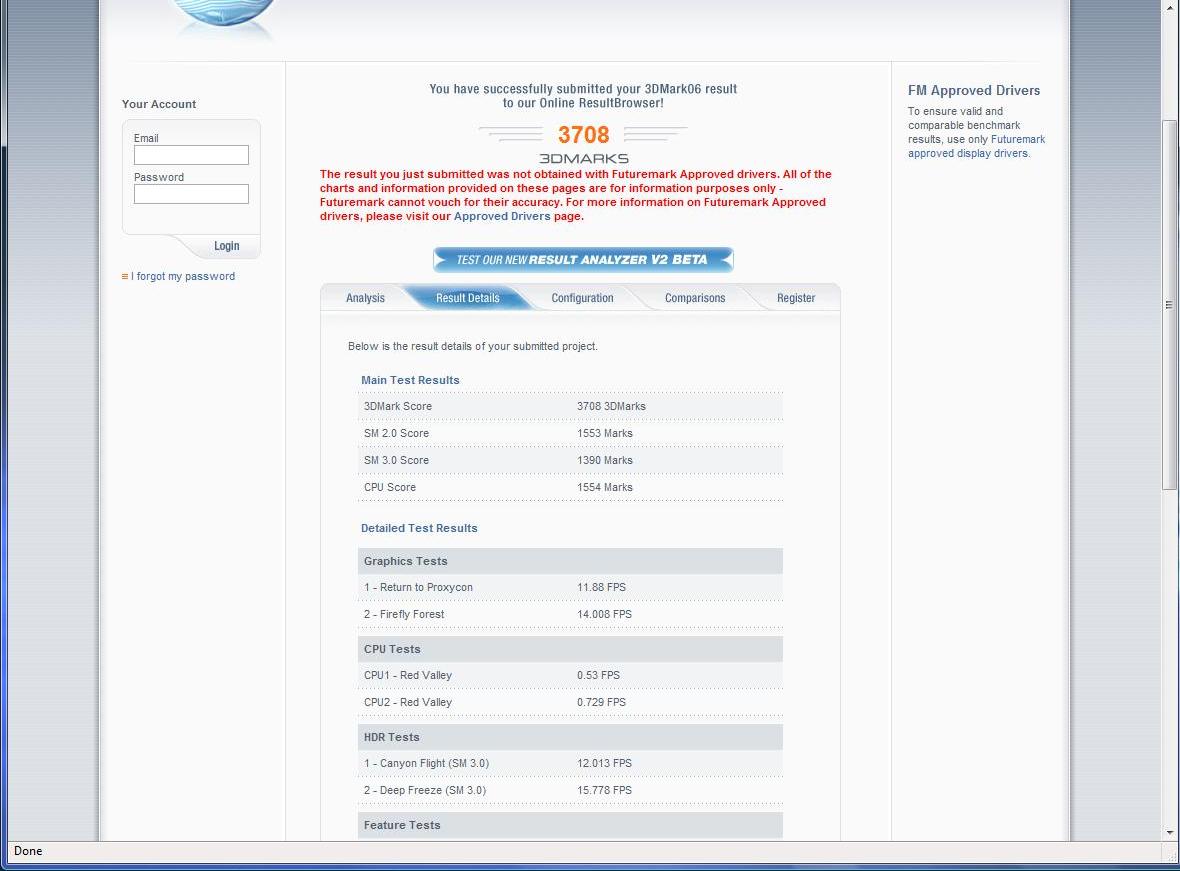The height and width of the screenshot is (871, 1180).
Task: Open the 'I forgot my password' link
Action: point(183,276)
